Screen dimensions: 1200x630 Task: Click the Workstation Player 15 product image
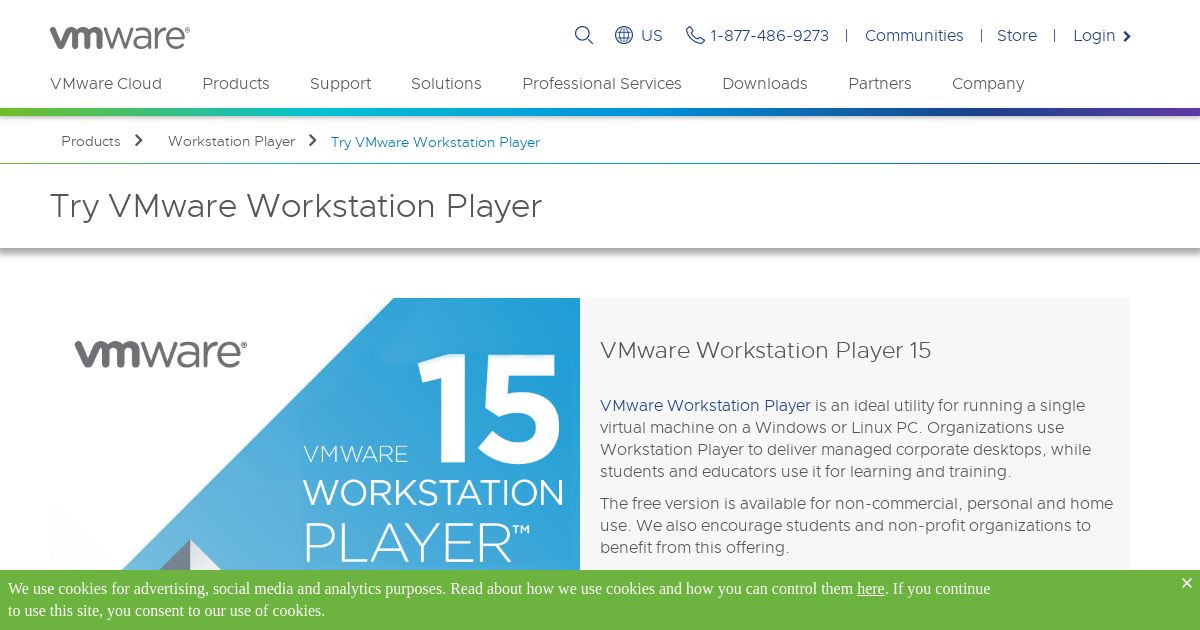(x=315, y=434)
